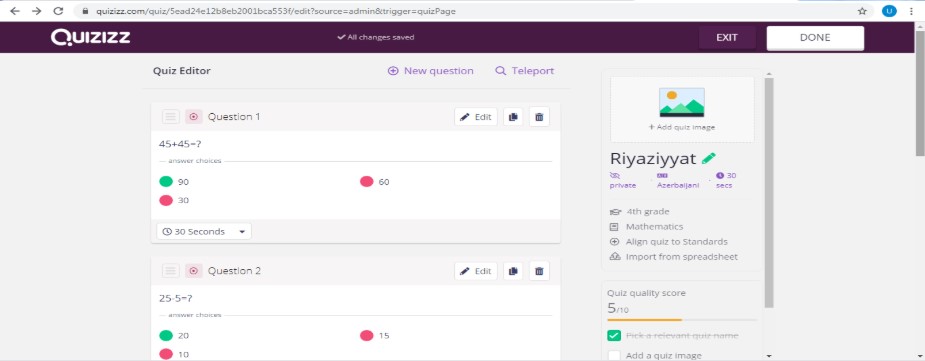Click the 'Quiz quality score' label
The image size is (925, 361).
click(647, 293)
